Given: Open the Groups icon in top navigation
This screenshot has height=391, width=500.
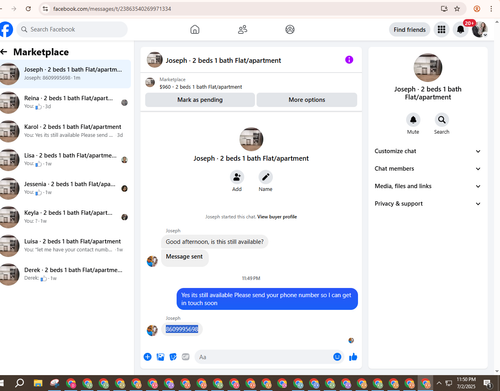Looking at the screenshot, I should (290, 29).
